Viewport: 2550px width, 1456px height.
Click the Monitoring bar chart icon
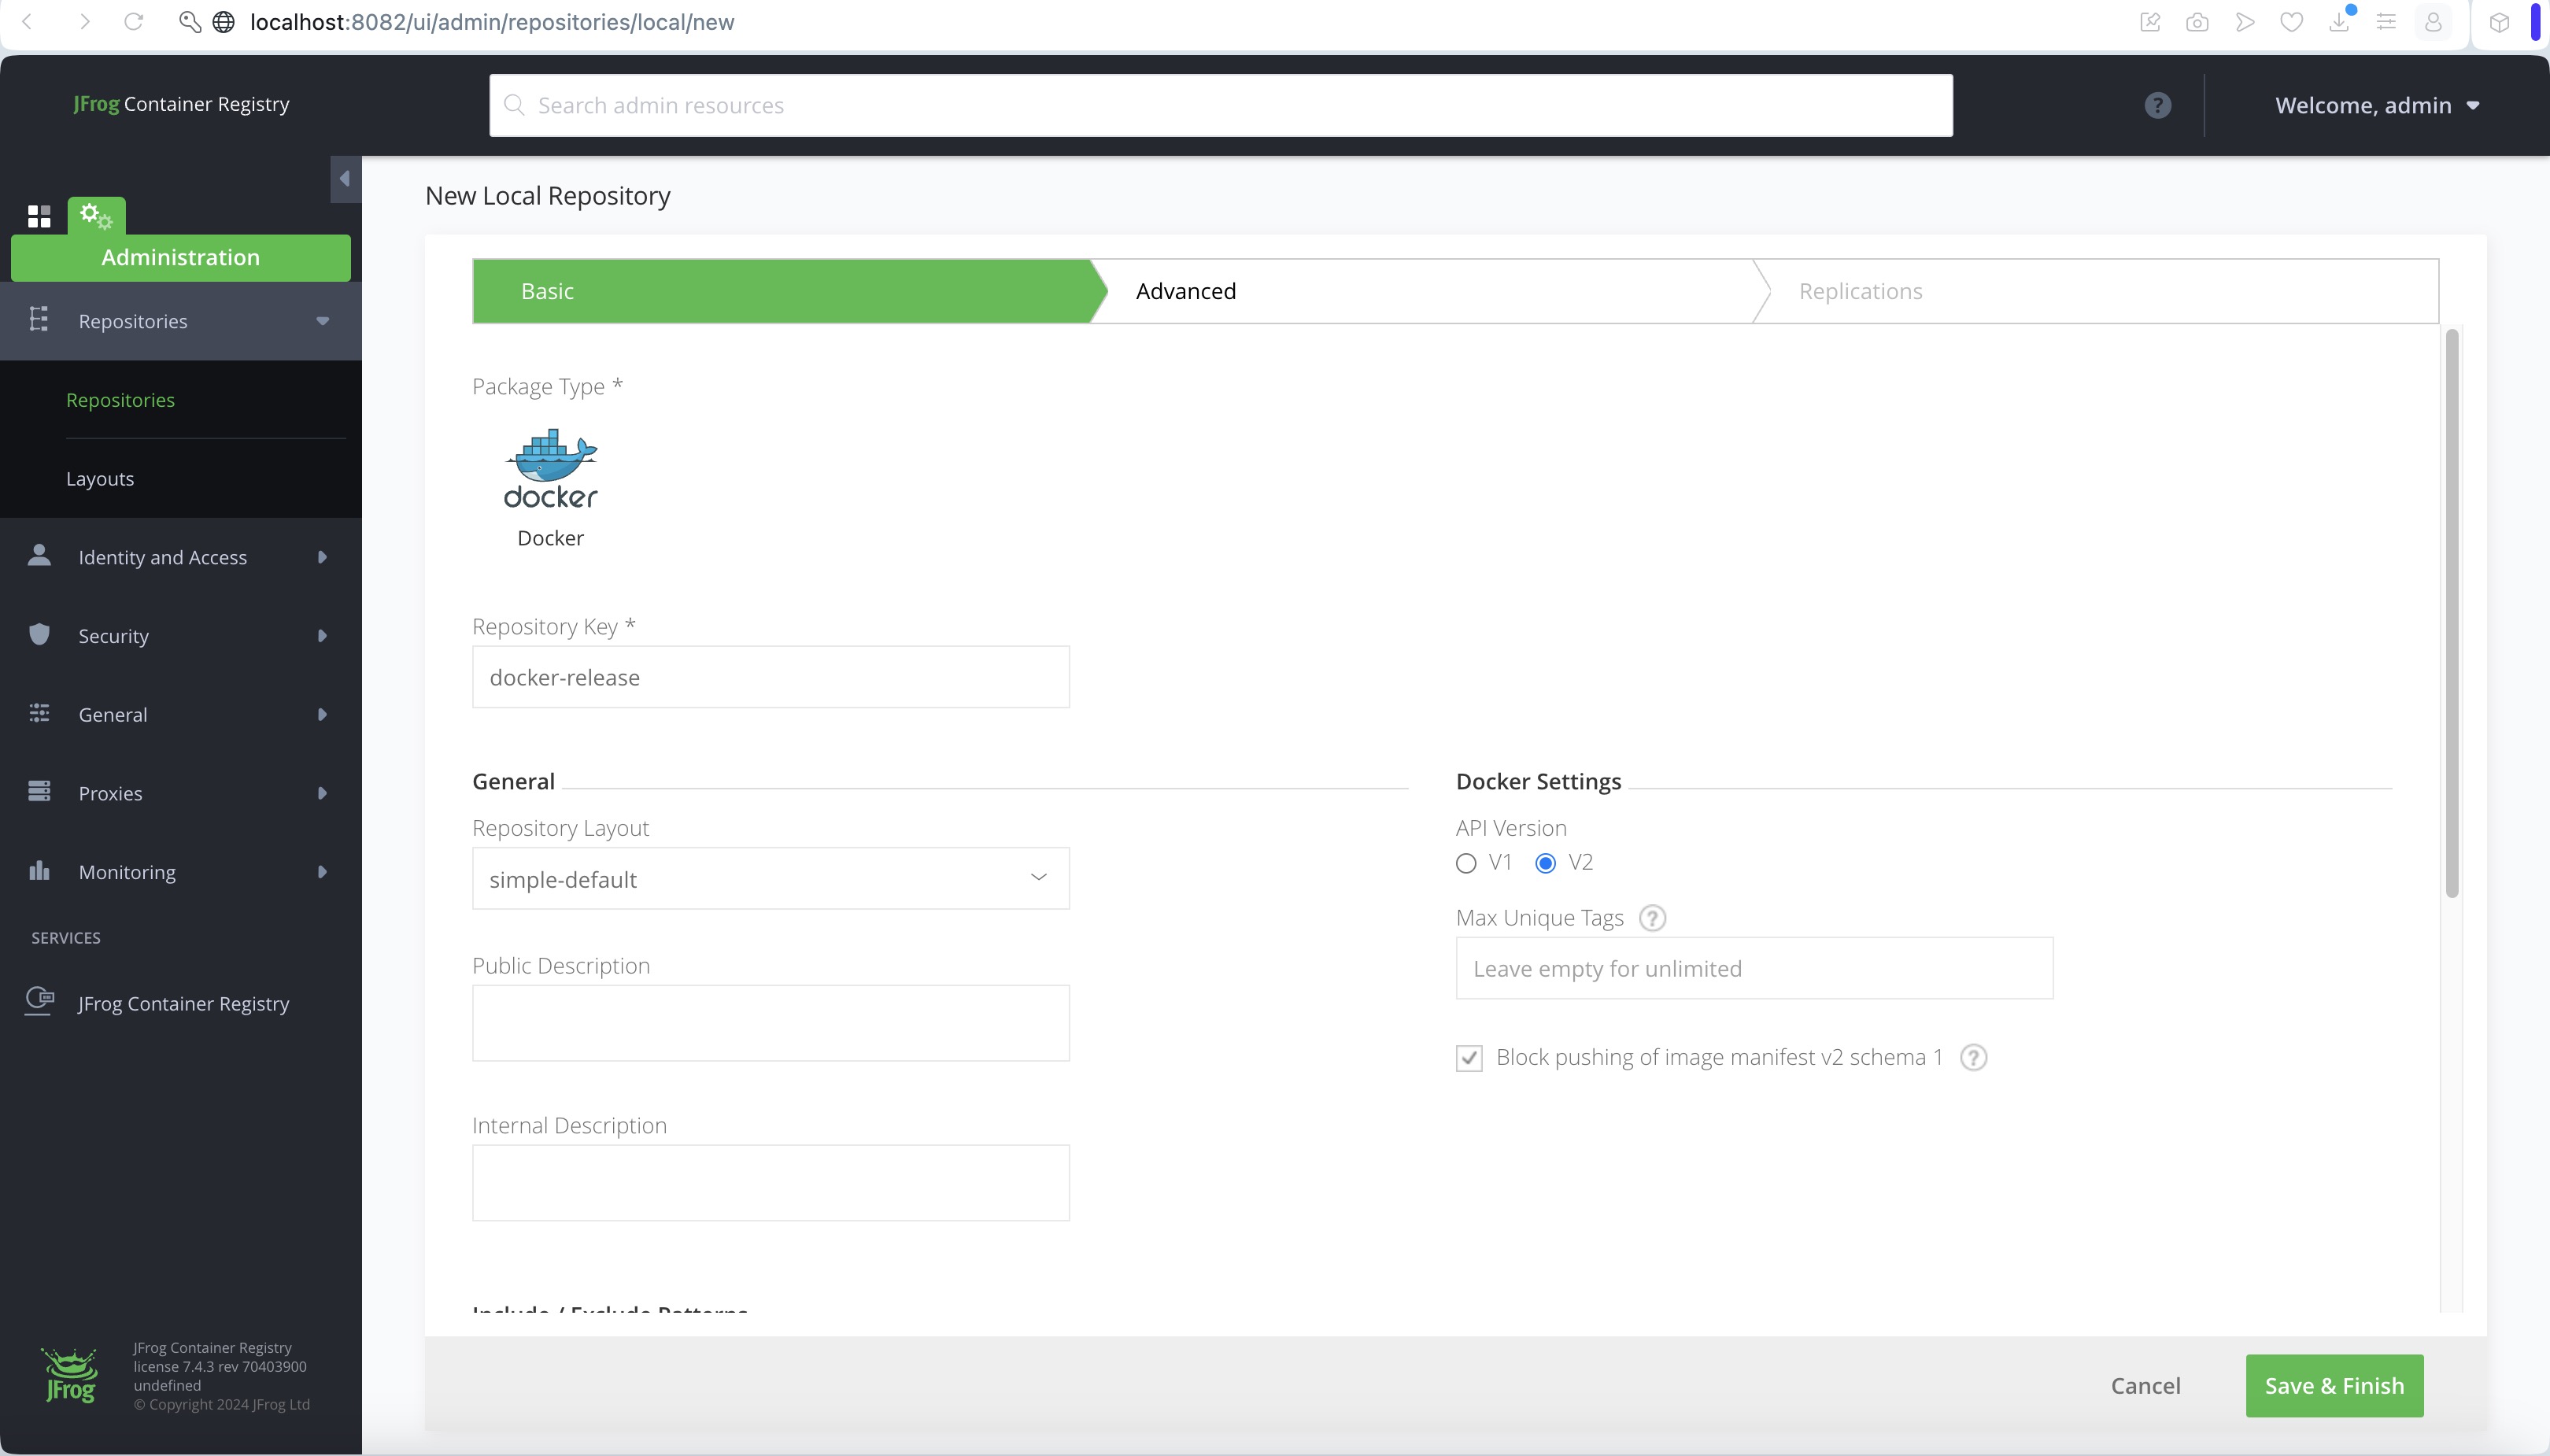click(x=39, y=870)
